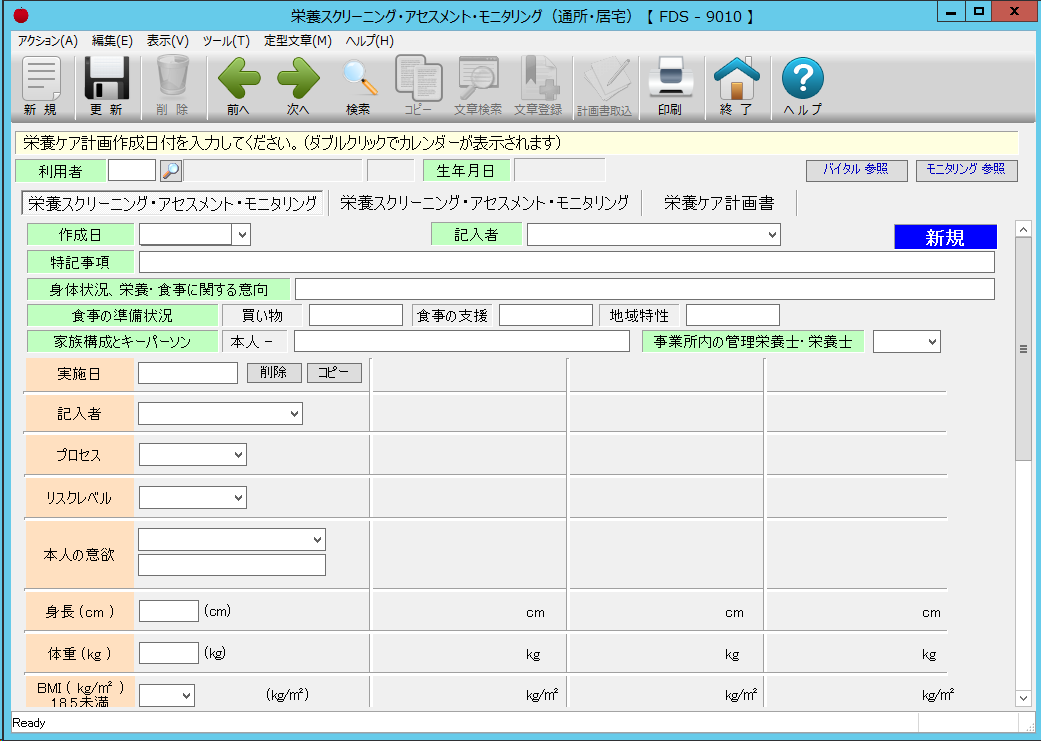Click the 更新 floppy disk save icon
The width and height of the screenshot is (1041, 741).
click(x=106, y=86)
